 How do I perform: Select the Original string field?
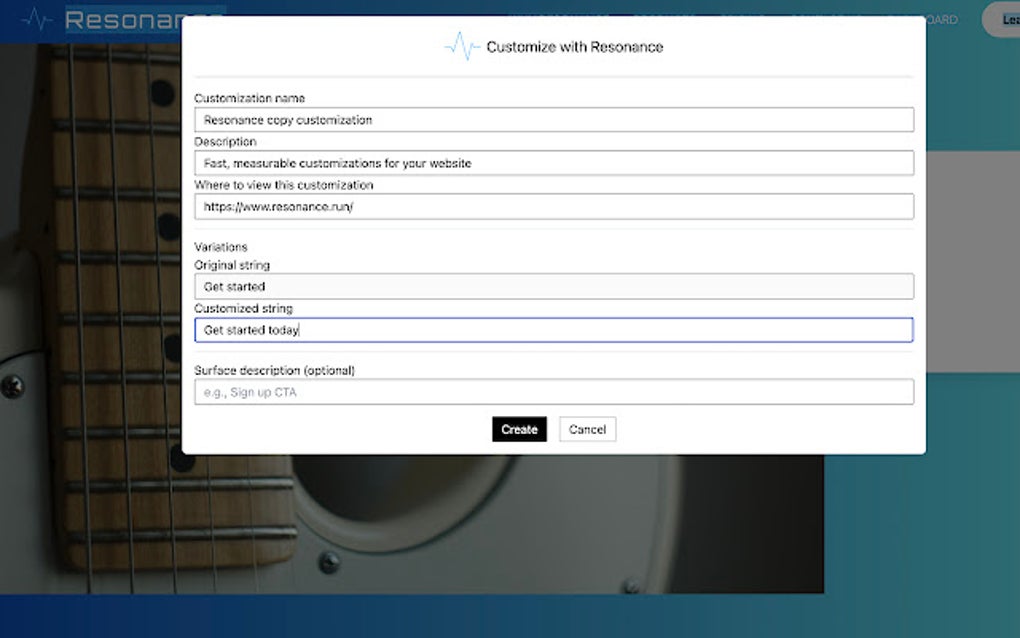(x=553, y=286)
